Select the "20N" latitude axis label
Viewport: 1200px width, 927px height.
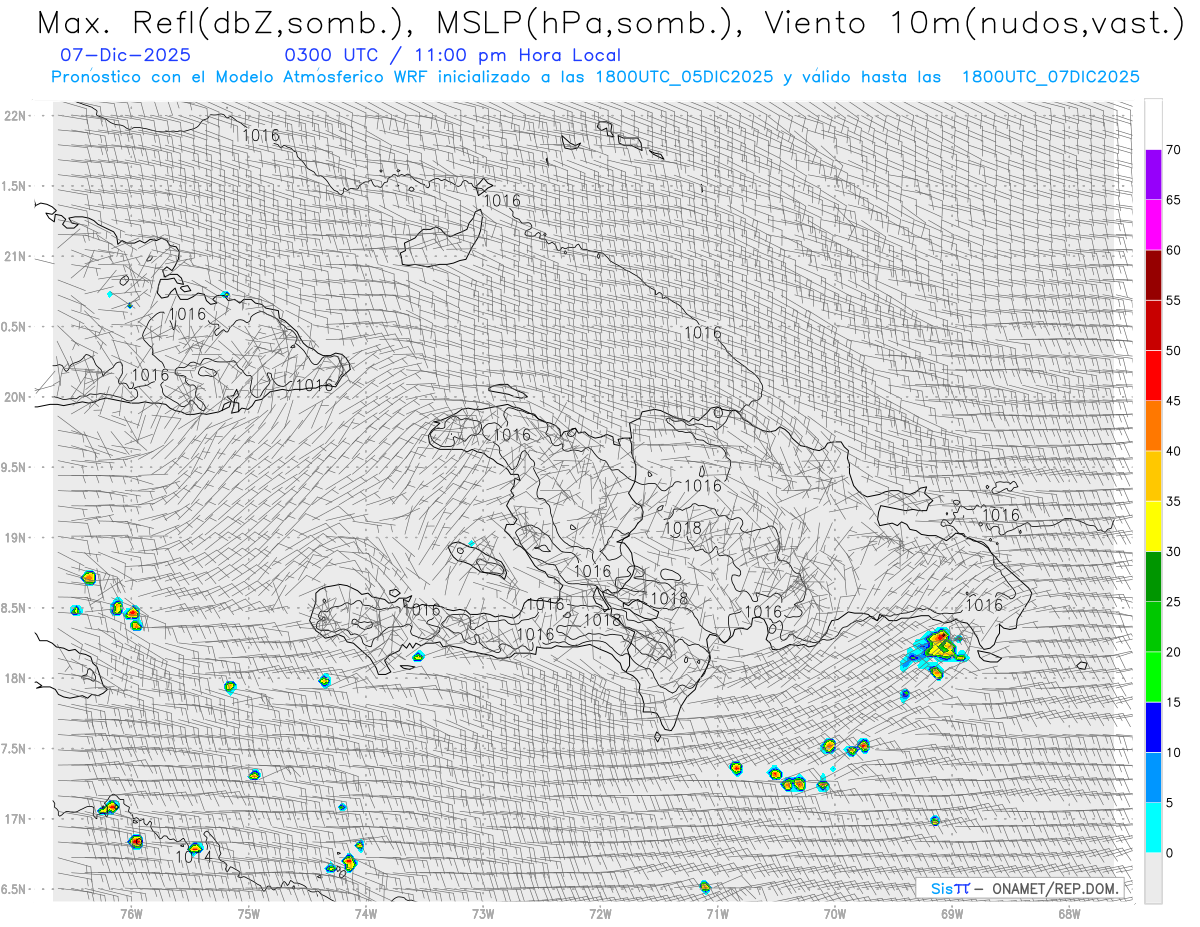coord(17,397)
